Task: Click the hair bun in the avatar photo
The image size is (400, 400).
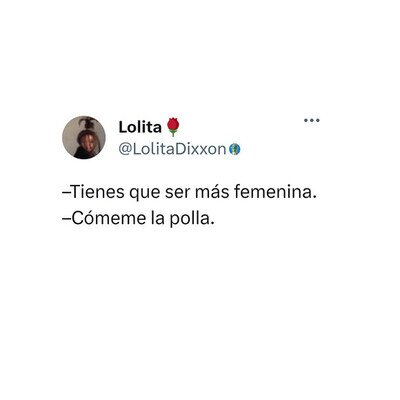Action: pyautogui.click(x=85, y=123)
